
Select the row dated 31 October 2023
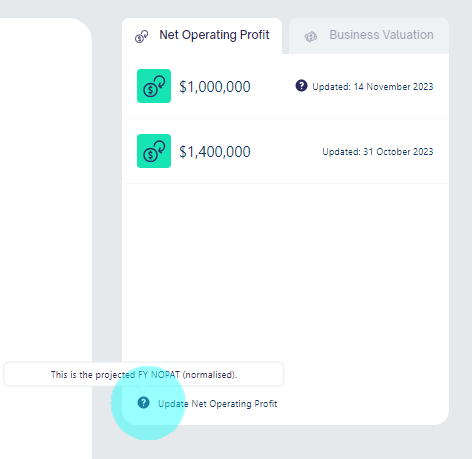pos(285,151)
